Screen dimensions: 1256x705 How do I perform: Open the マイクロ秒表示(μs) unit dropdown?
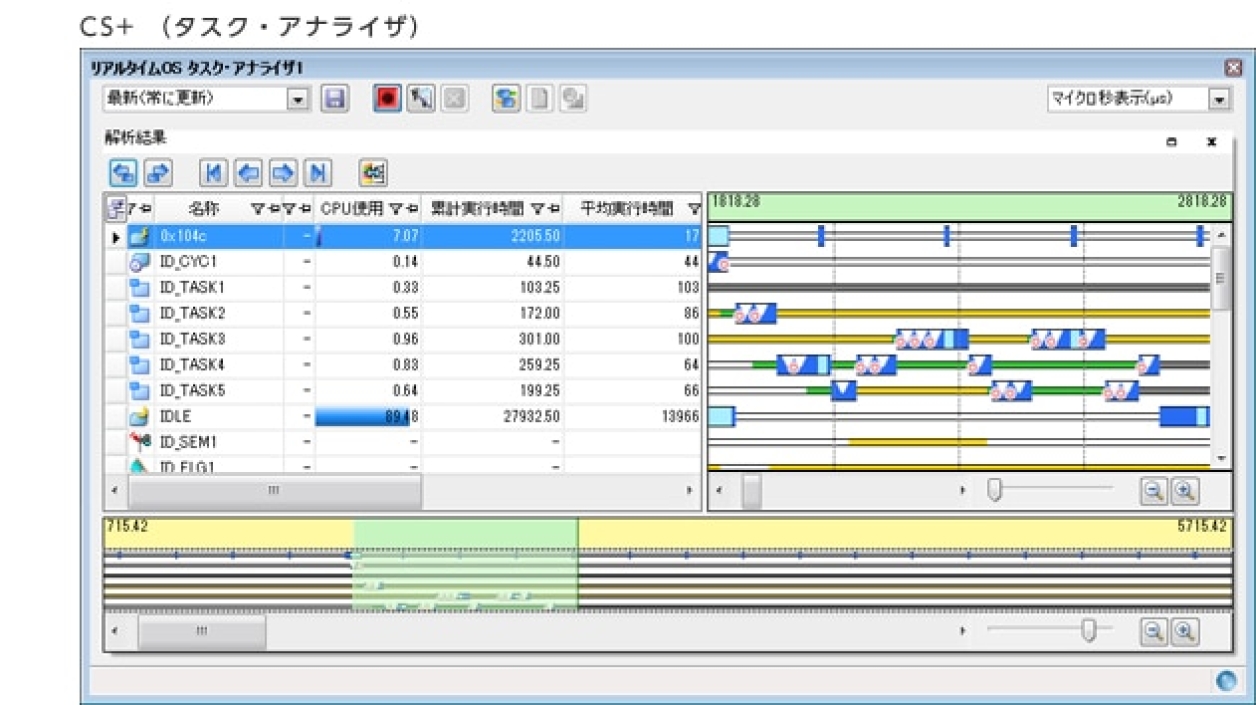coord(1219,99)
